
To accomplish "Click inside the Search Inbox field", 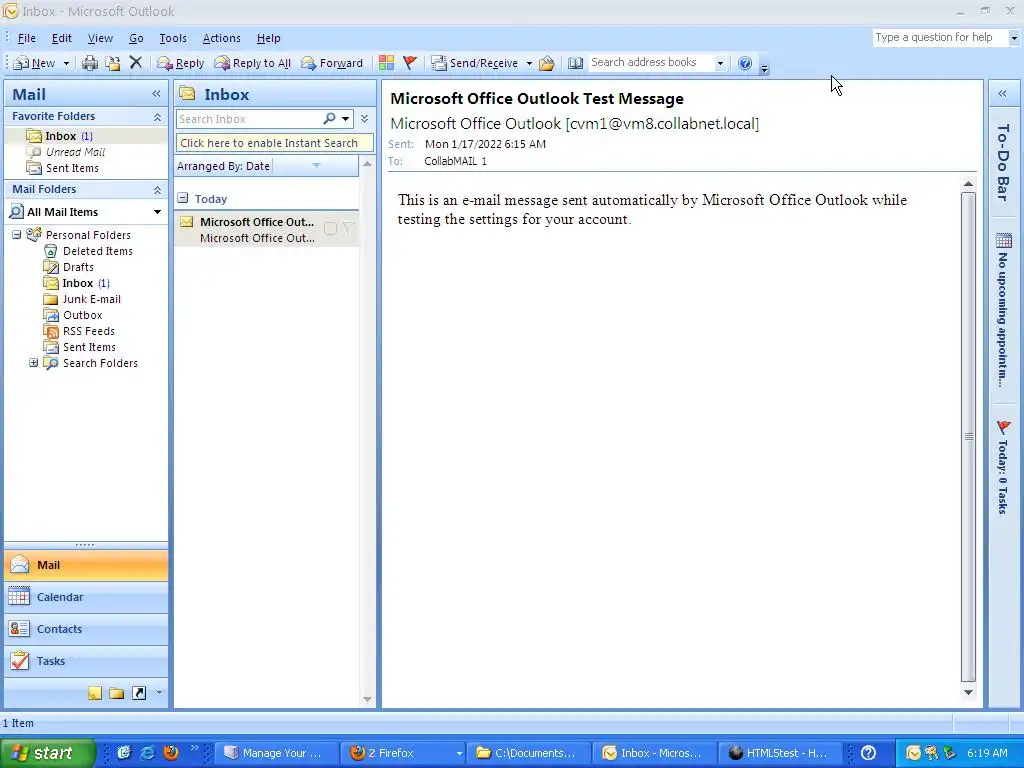I will [248, 119].
